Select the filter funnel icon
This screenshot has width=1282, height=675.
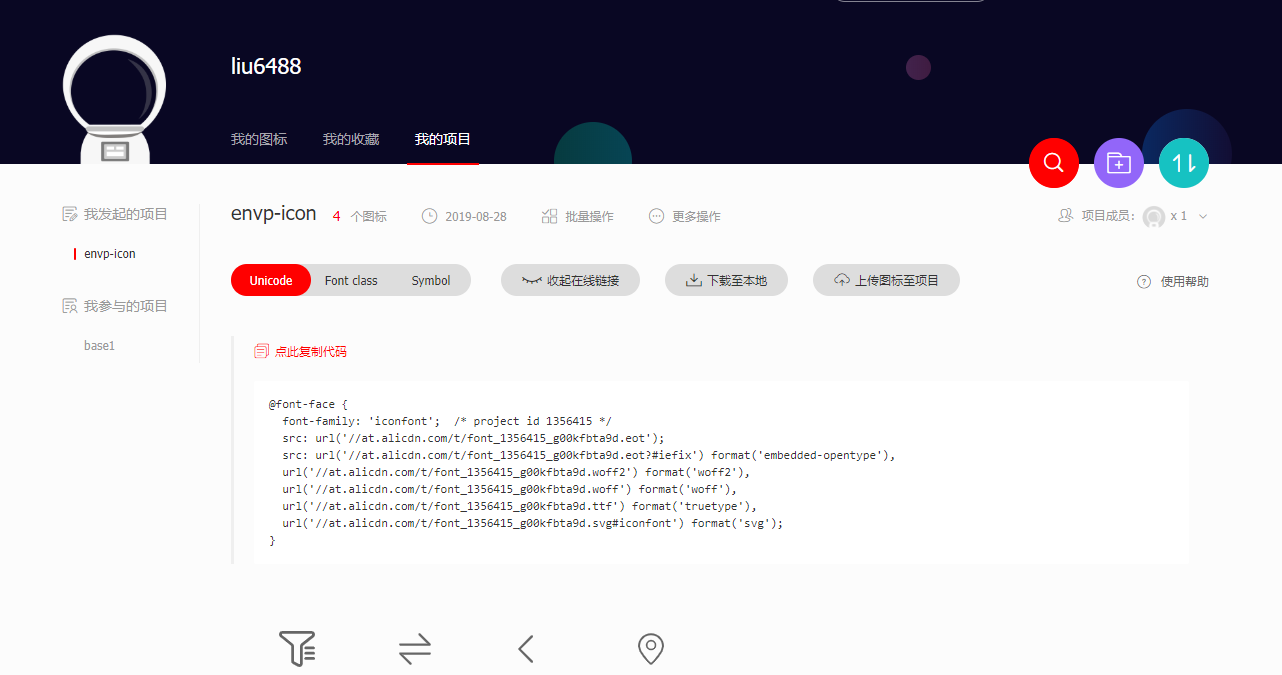click(x=298, y=649)
